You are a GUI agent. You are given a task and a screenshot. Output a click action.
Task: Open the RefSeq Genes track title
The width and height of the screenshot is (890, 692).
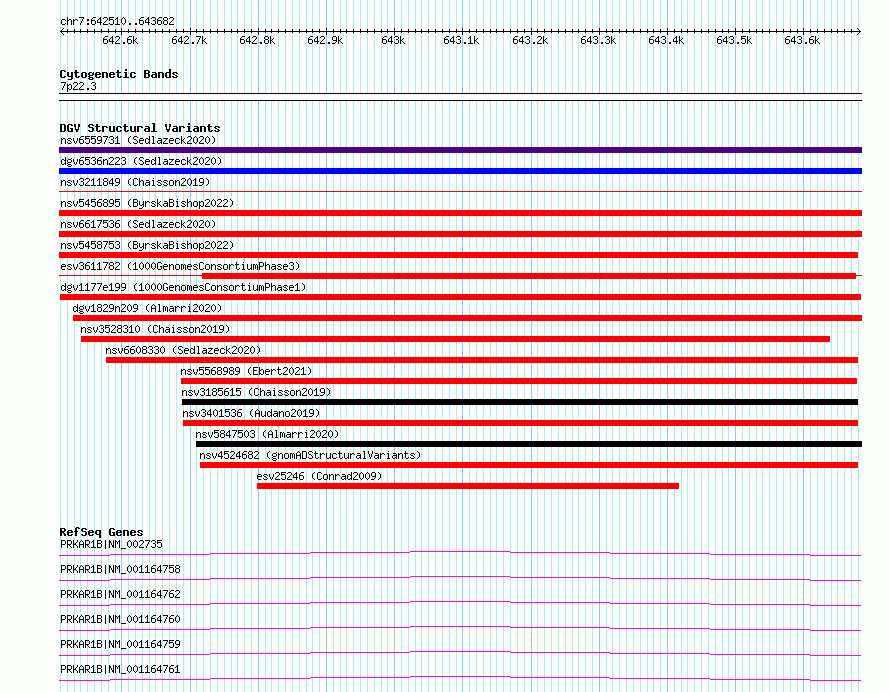[101, 532]
